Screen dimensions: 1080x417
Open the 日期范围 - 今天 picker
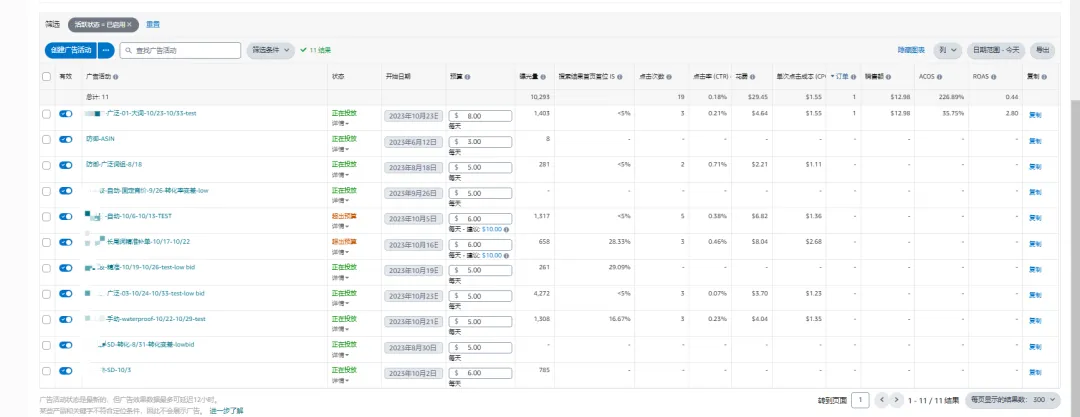pos(997,50)
